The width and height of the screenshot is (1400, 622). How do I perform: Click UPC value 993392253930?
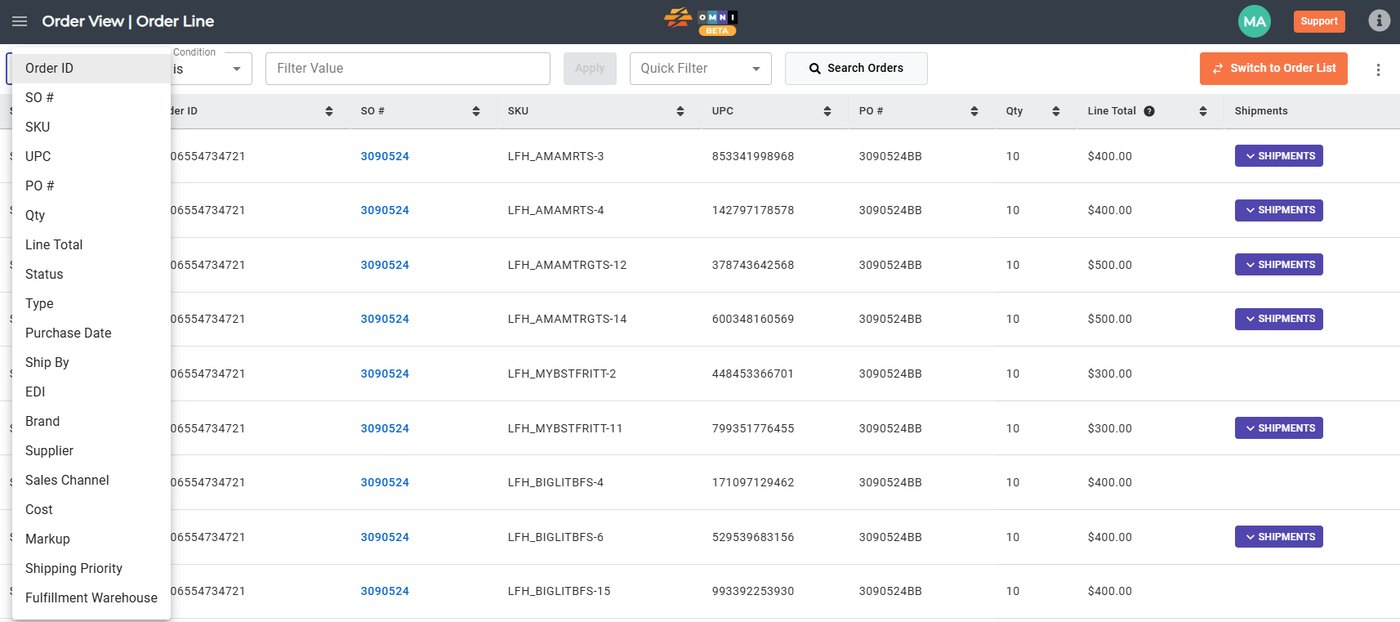click(753, 591)
